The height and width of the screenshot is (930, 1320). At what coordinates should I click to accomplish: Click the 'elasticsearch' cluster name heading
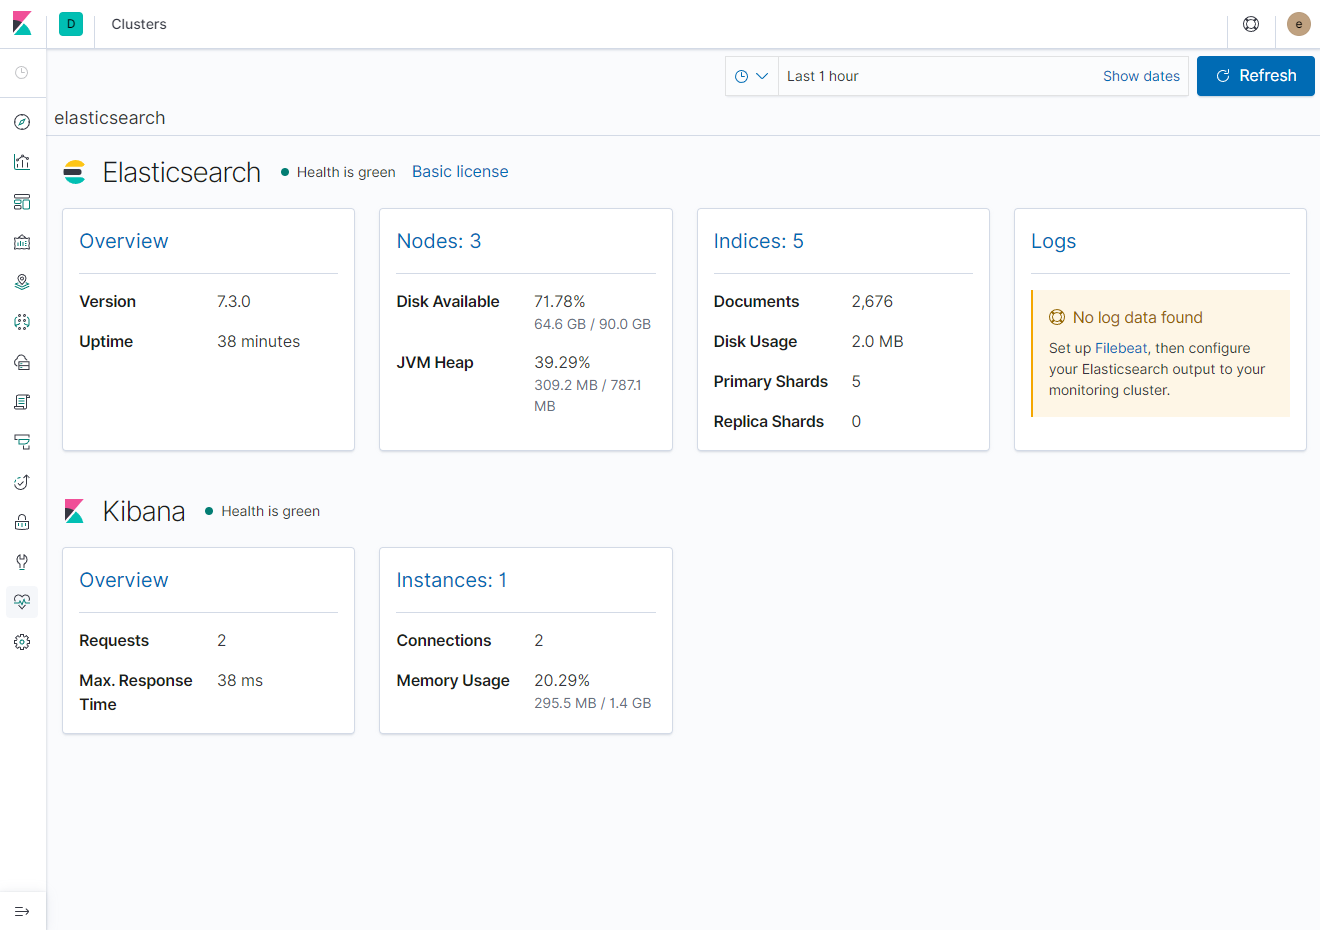tap(110, 118)
